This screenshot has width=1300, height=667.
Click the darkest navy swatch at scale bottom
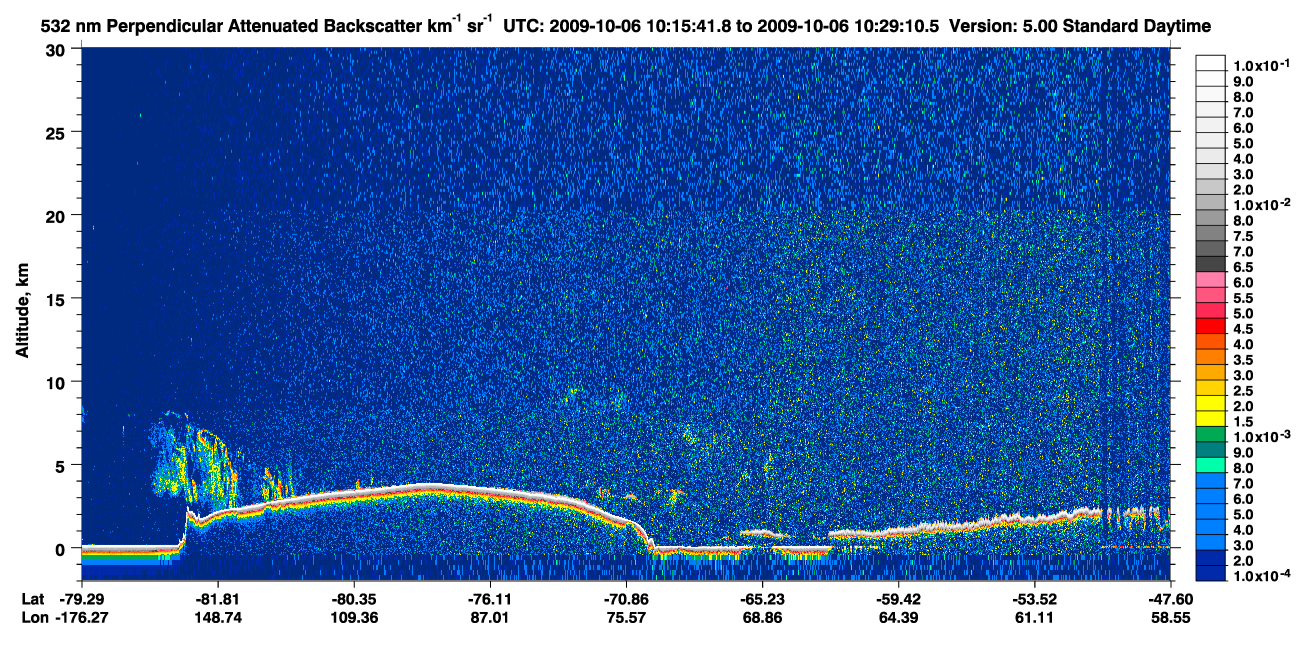(x=1210, y=572)
